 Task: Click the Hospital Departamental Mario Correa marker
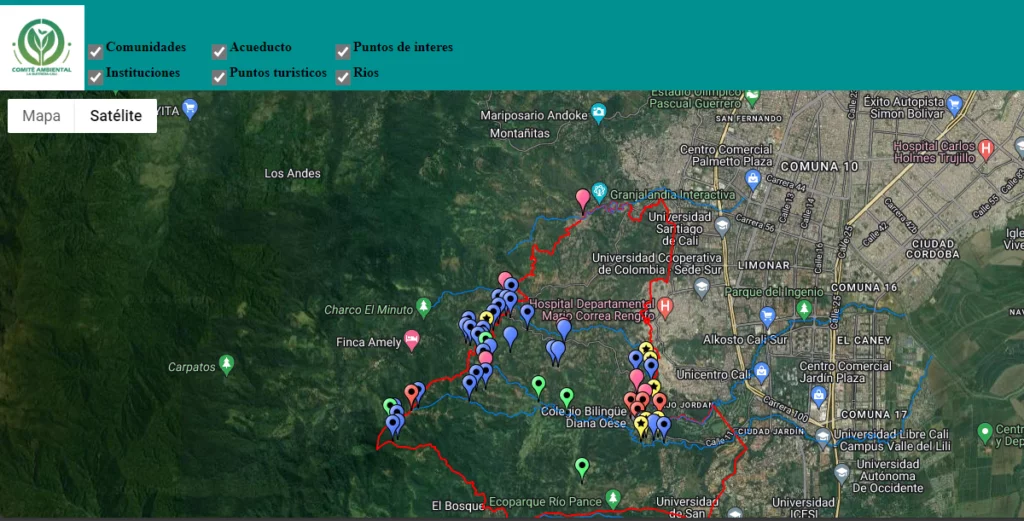(x=666, y=306)
